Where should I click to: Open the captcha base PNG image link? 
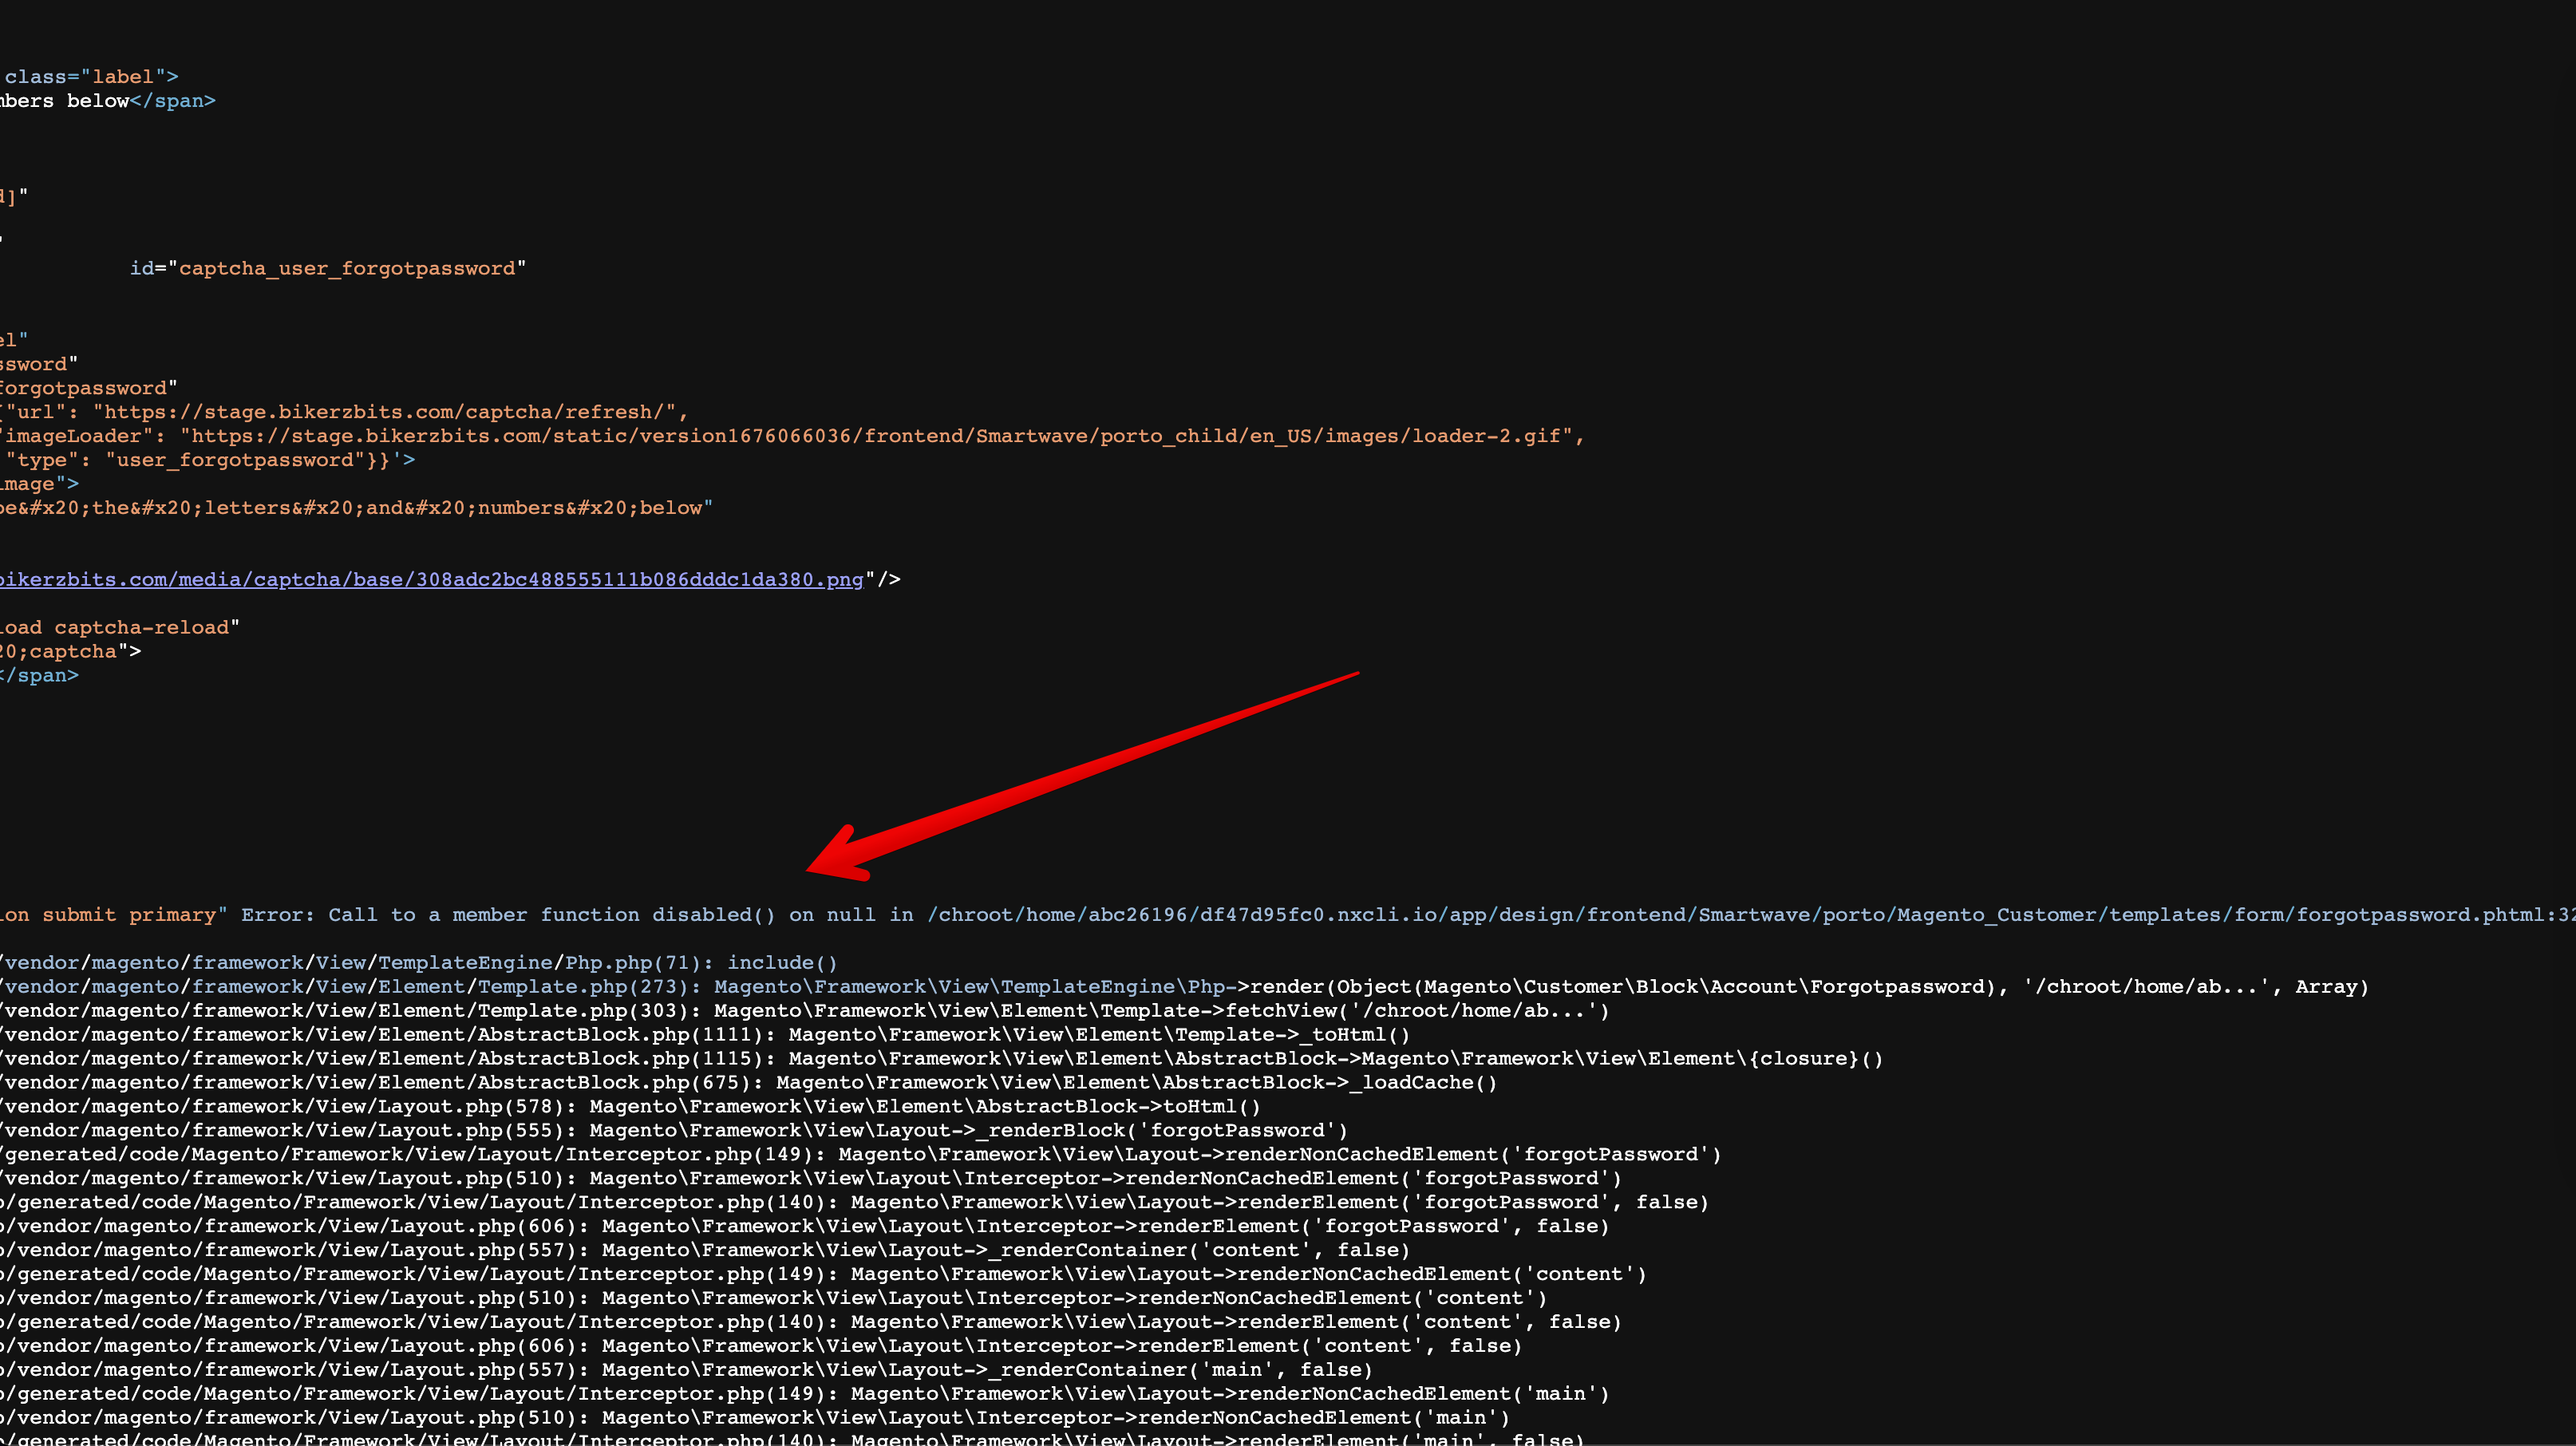click(x=430, y=579)
